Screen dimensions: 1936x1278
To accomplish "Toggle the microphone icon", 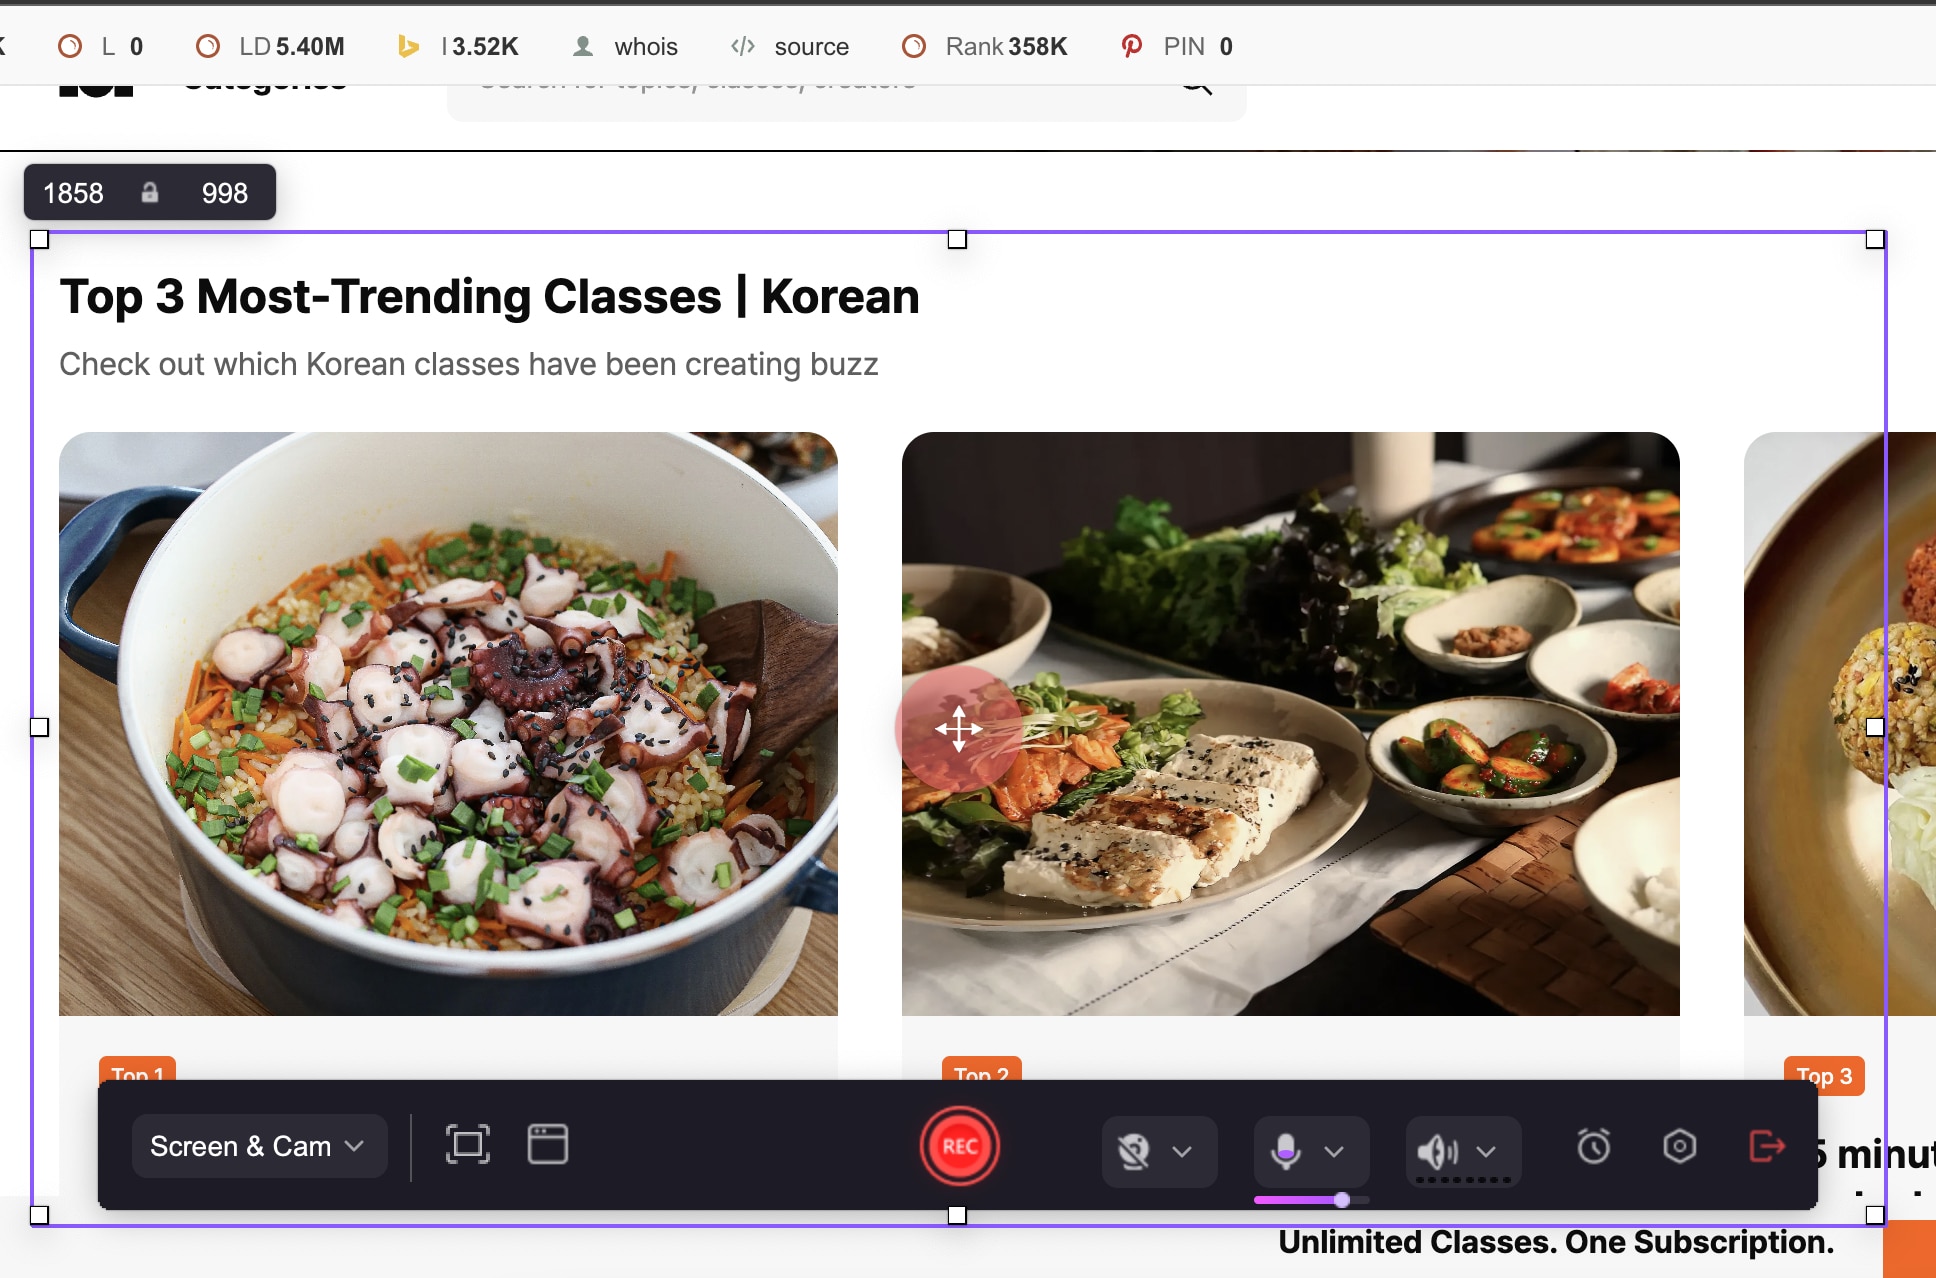I will coord(1286,1151).
